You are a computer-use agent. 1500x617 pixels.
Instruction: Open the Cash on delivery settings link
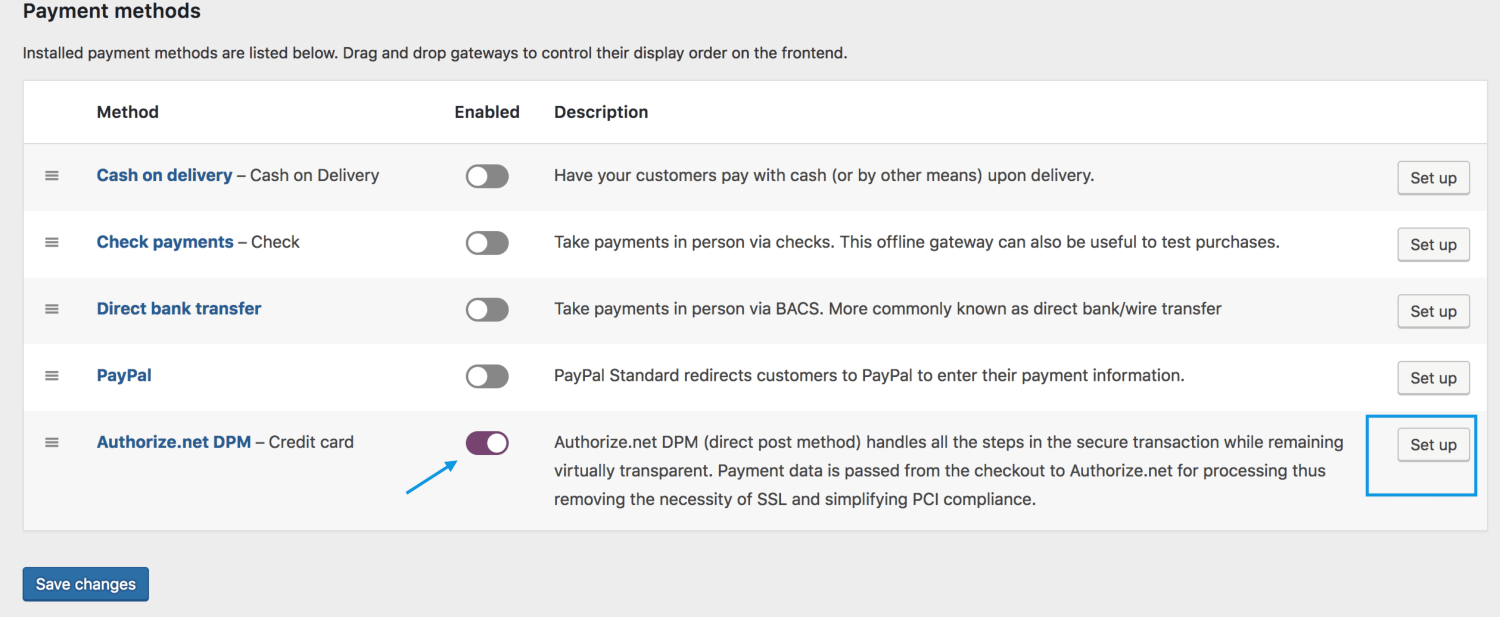164,175
